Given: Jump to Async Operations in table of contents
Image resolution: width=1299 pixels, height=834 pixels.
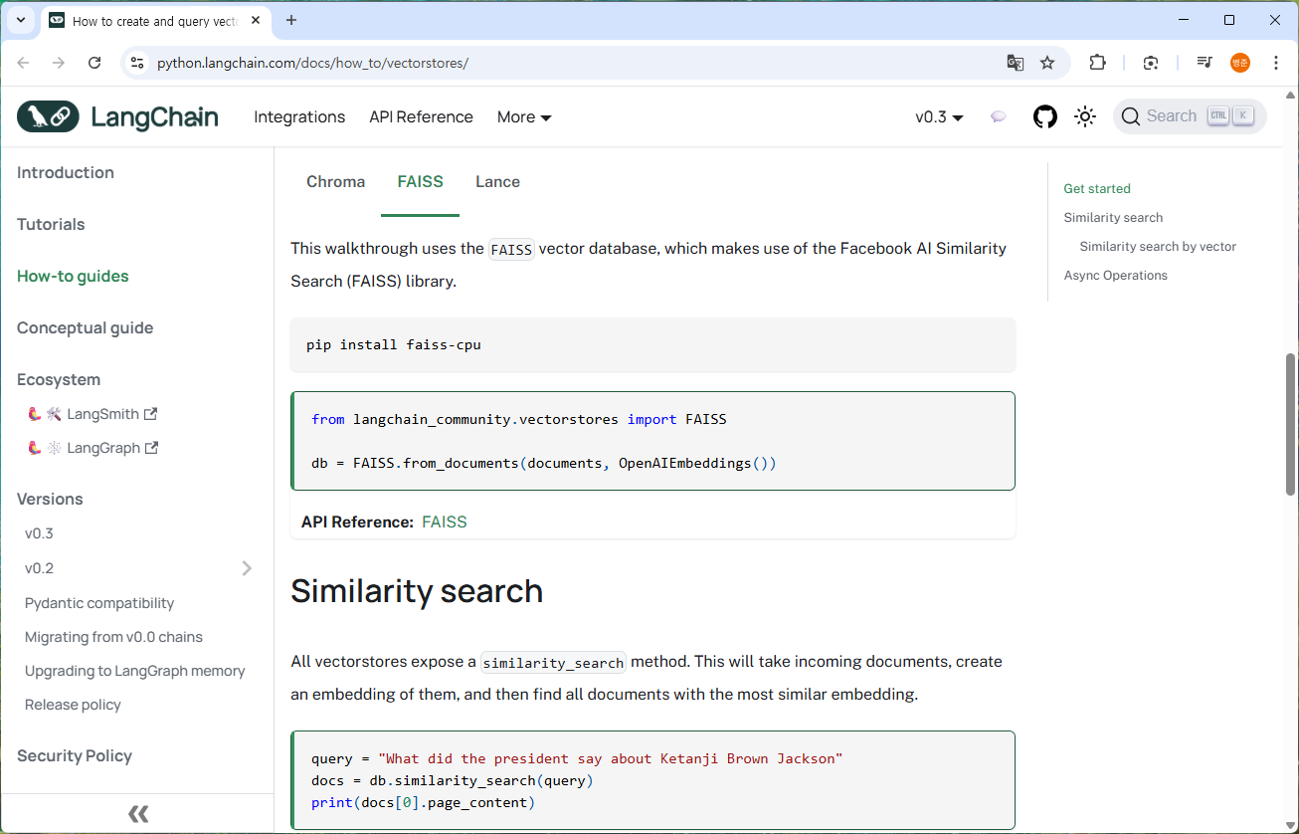Looking at the screenshot, I should [1115, 276].
